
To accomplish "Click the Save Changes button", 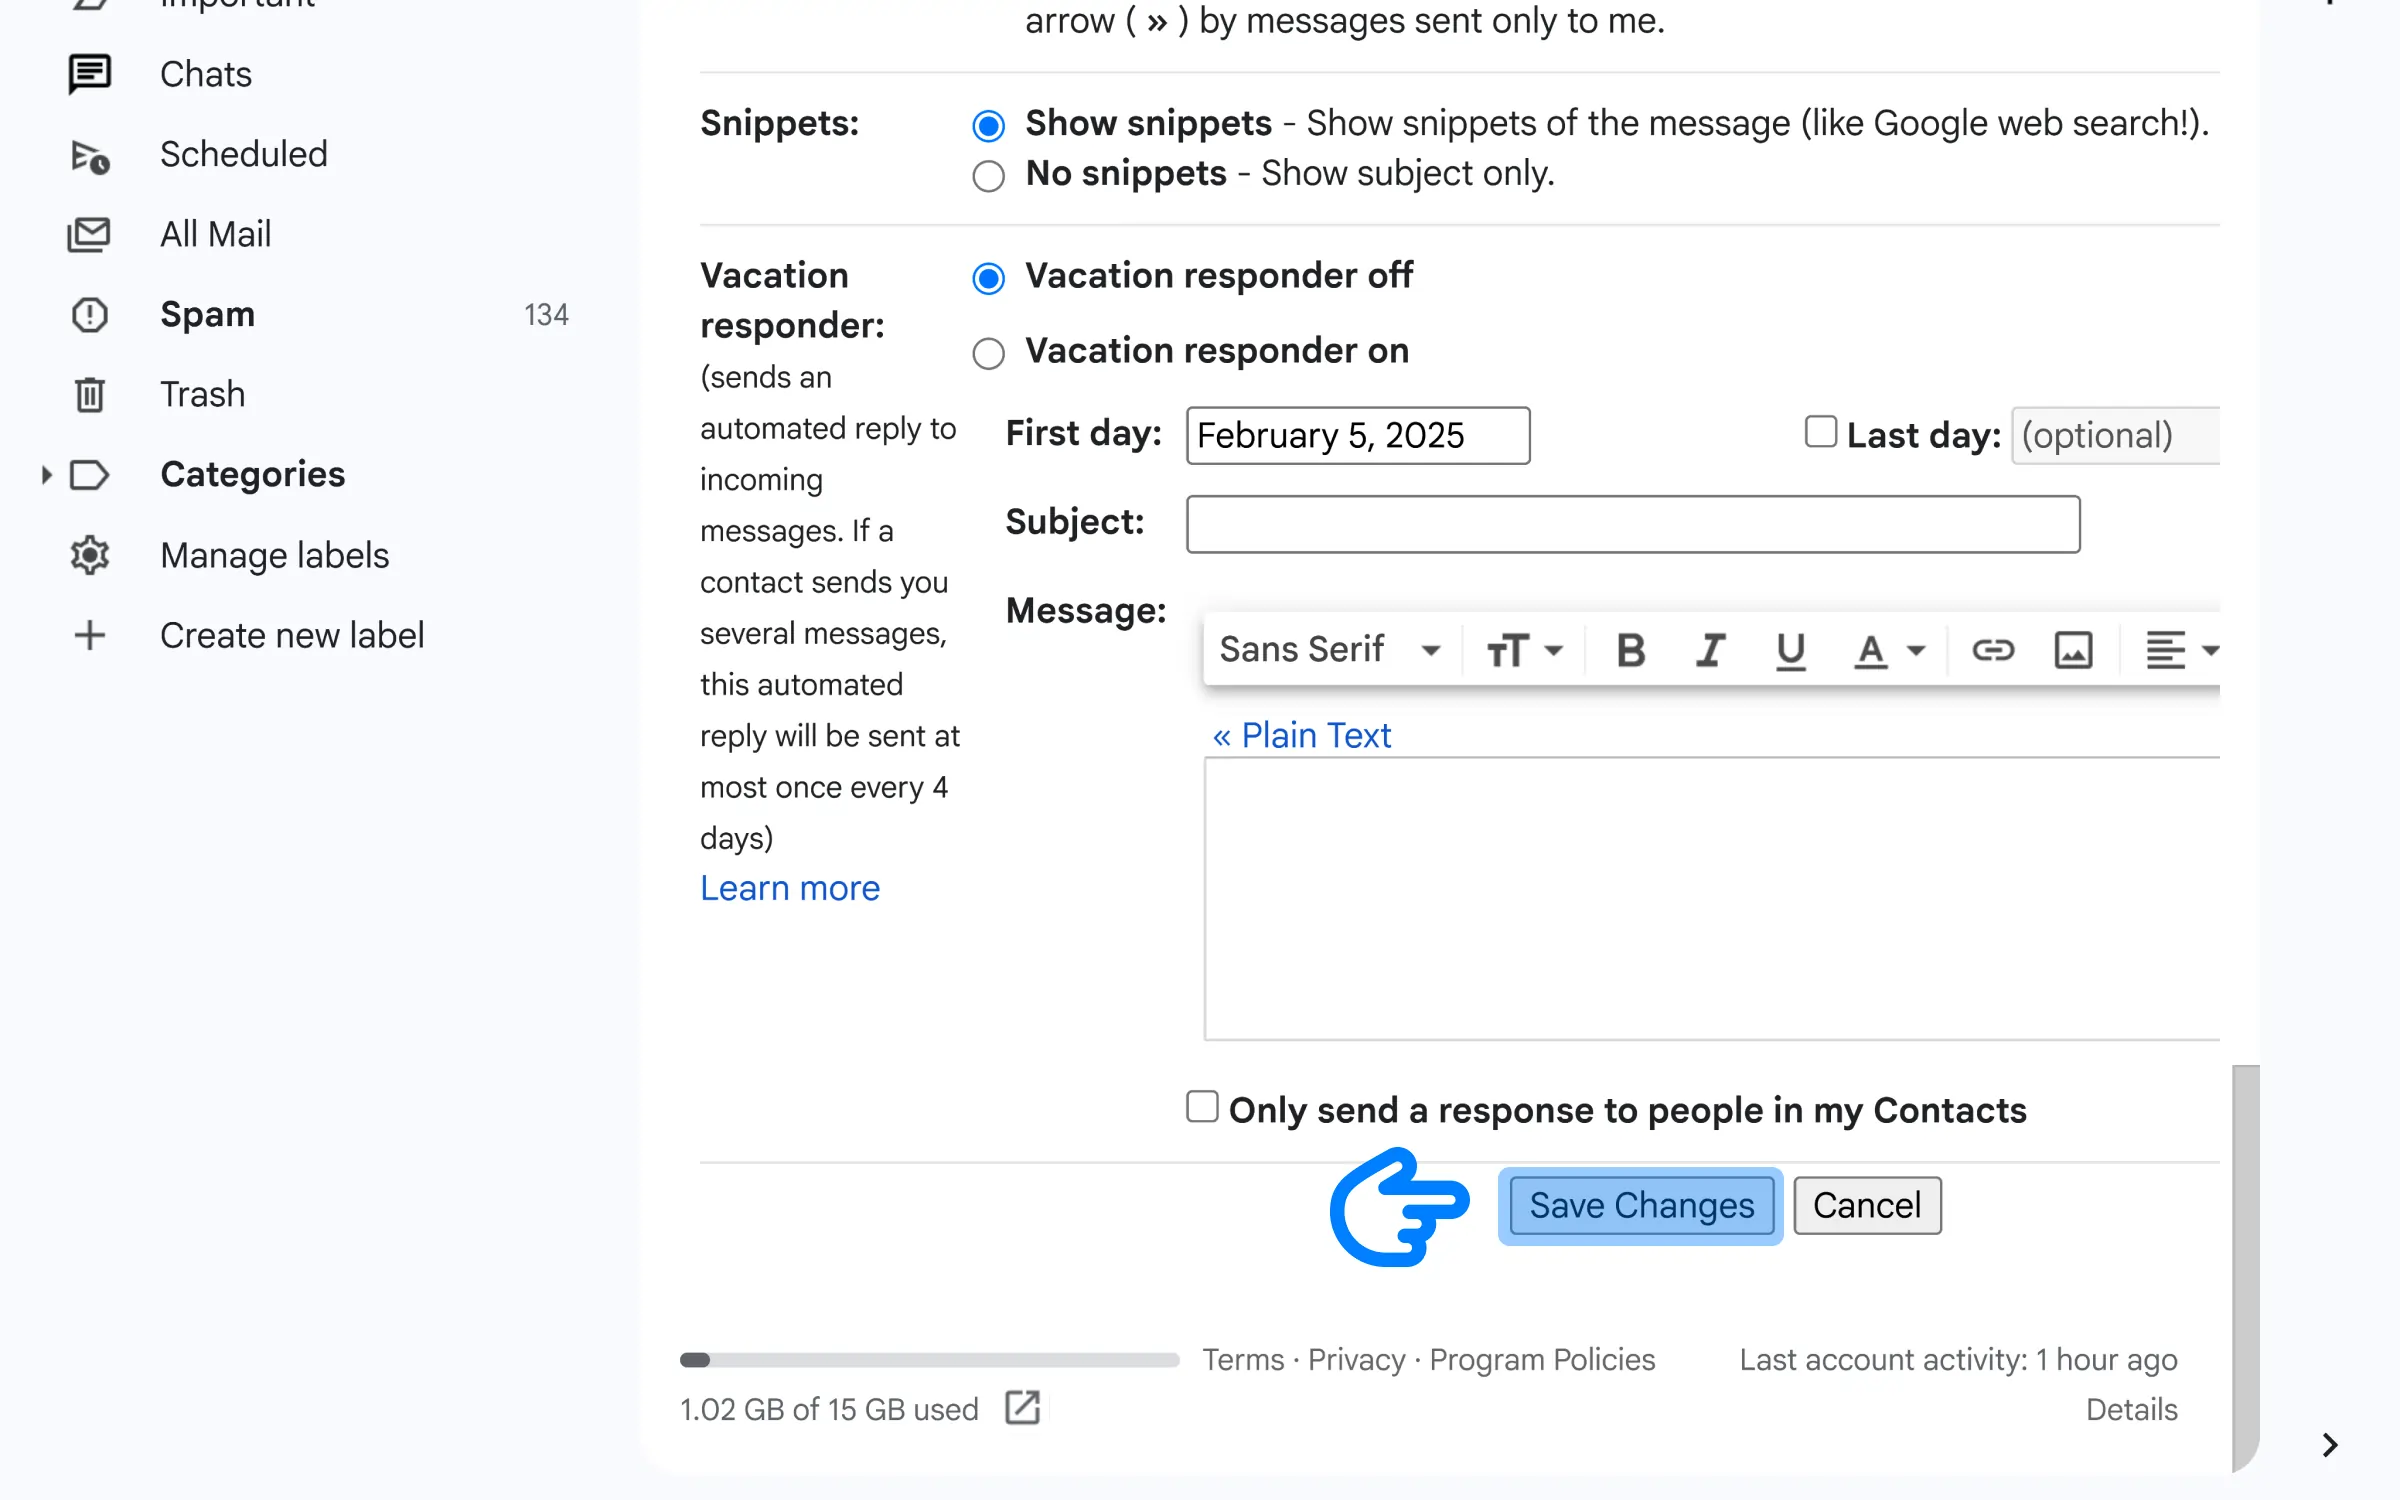I will tap(1641, 1205).
